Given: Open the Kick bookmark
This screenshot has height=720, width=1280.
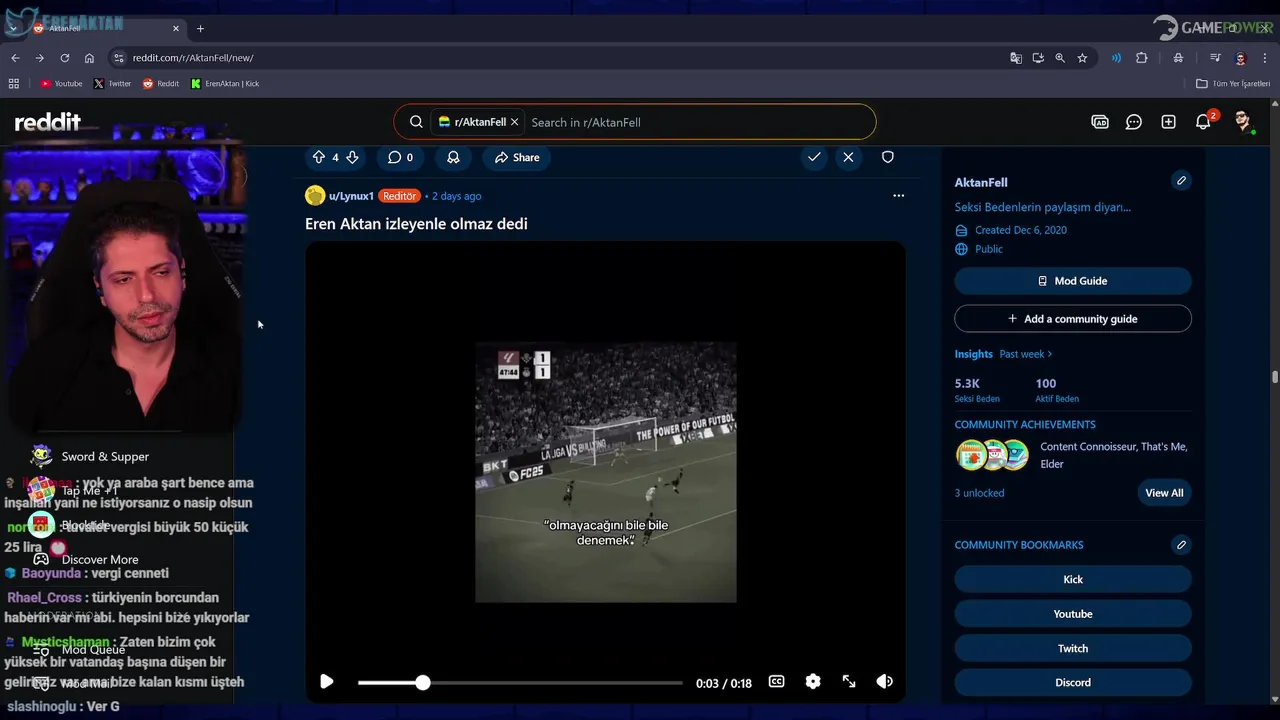Looking at the screenshot, I should [1073, 580].
